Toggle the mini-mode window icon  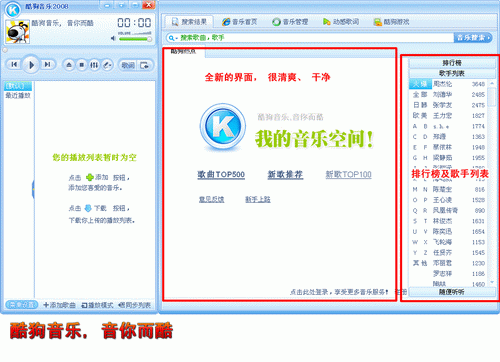[145, 65]
